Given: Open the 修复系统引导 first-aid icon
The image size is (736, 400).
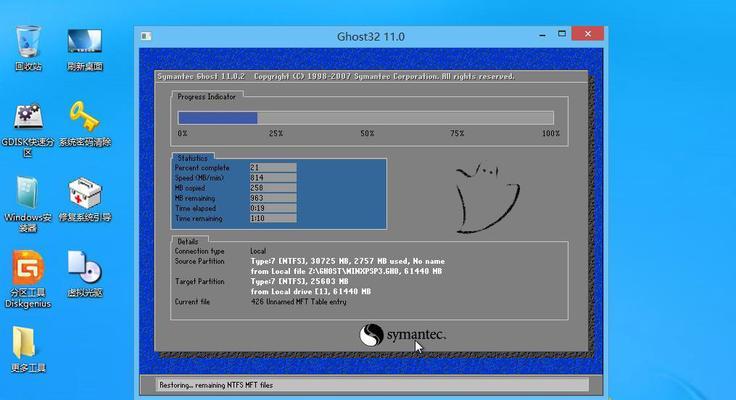Looking at the screenshot, I should pos(85,199).
